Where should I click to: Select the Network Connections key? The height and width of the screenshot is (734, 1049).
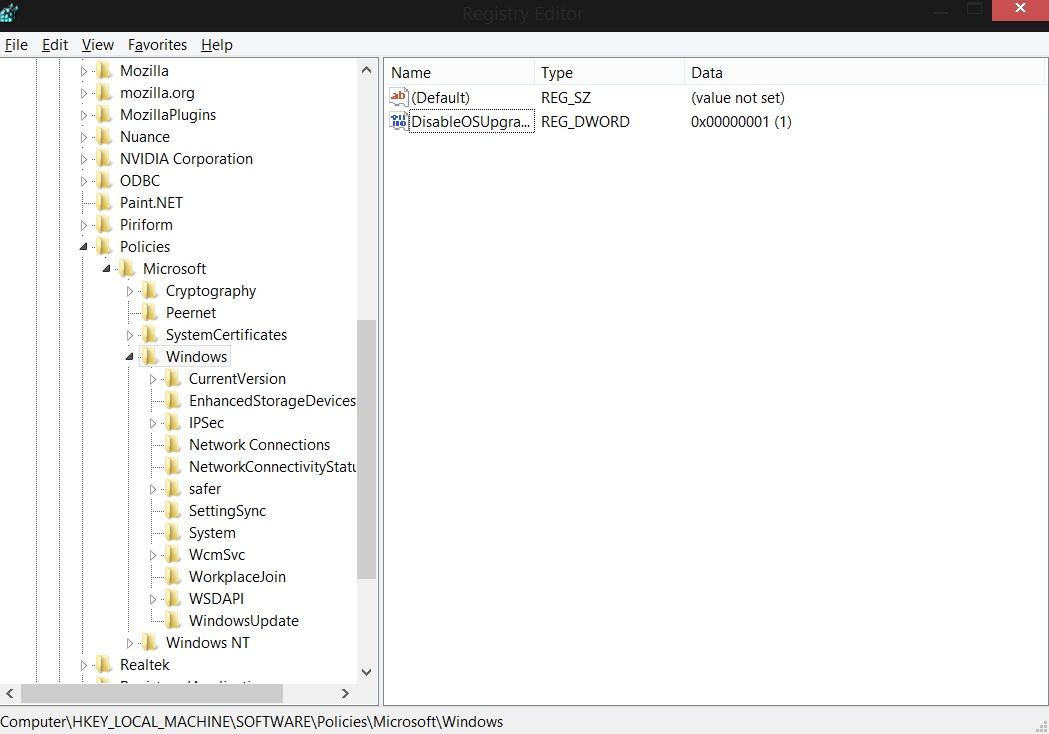pyautogui.click(x=259, y=445)
